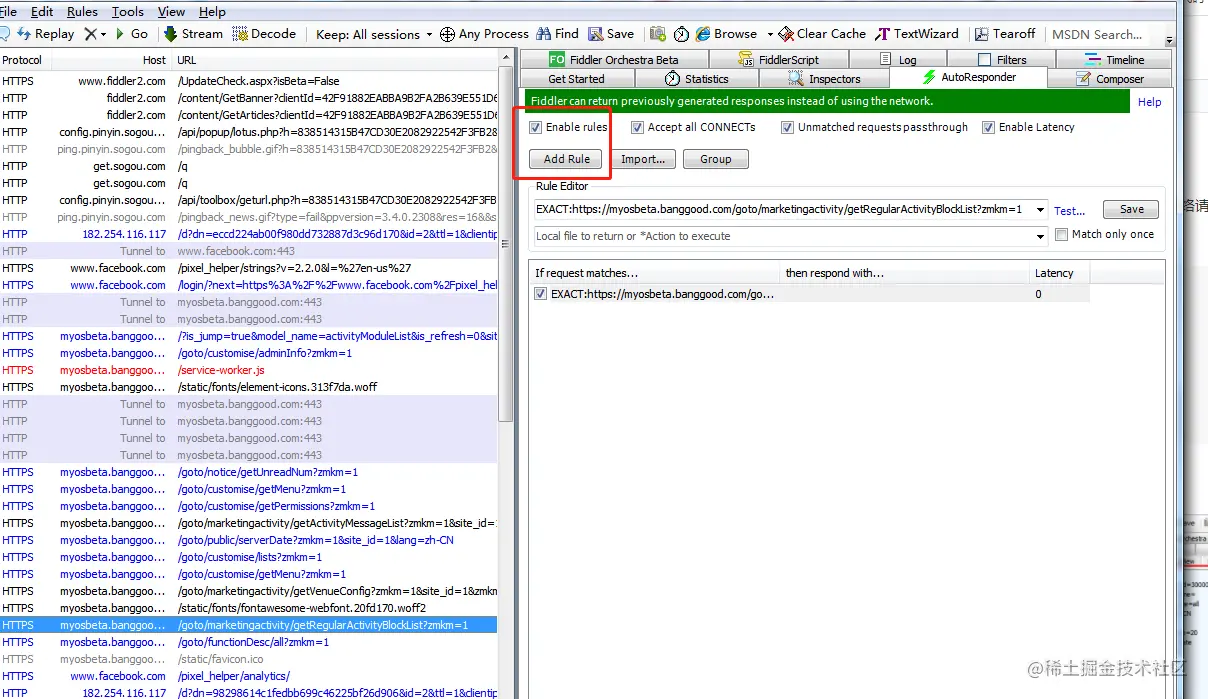
Task: Switch to the Timeline tab
Action: click(x=1115, y=60)
